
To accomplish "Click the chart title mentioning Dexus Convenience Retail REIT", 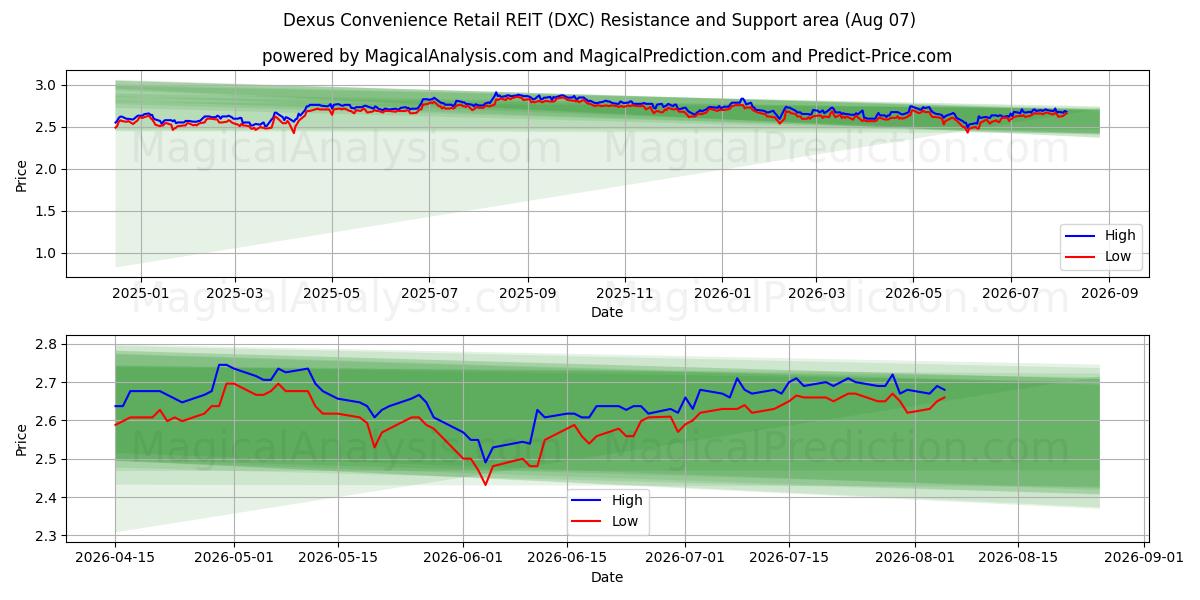I will click(599, 20).
